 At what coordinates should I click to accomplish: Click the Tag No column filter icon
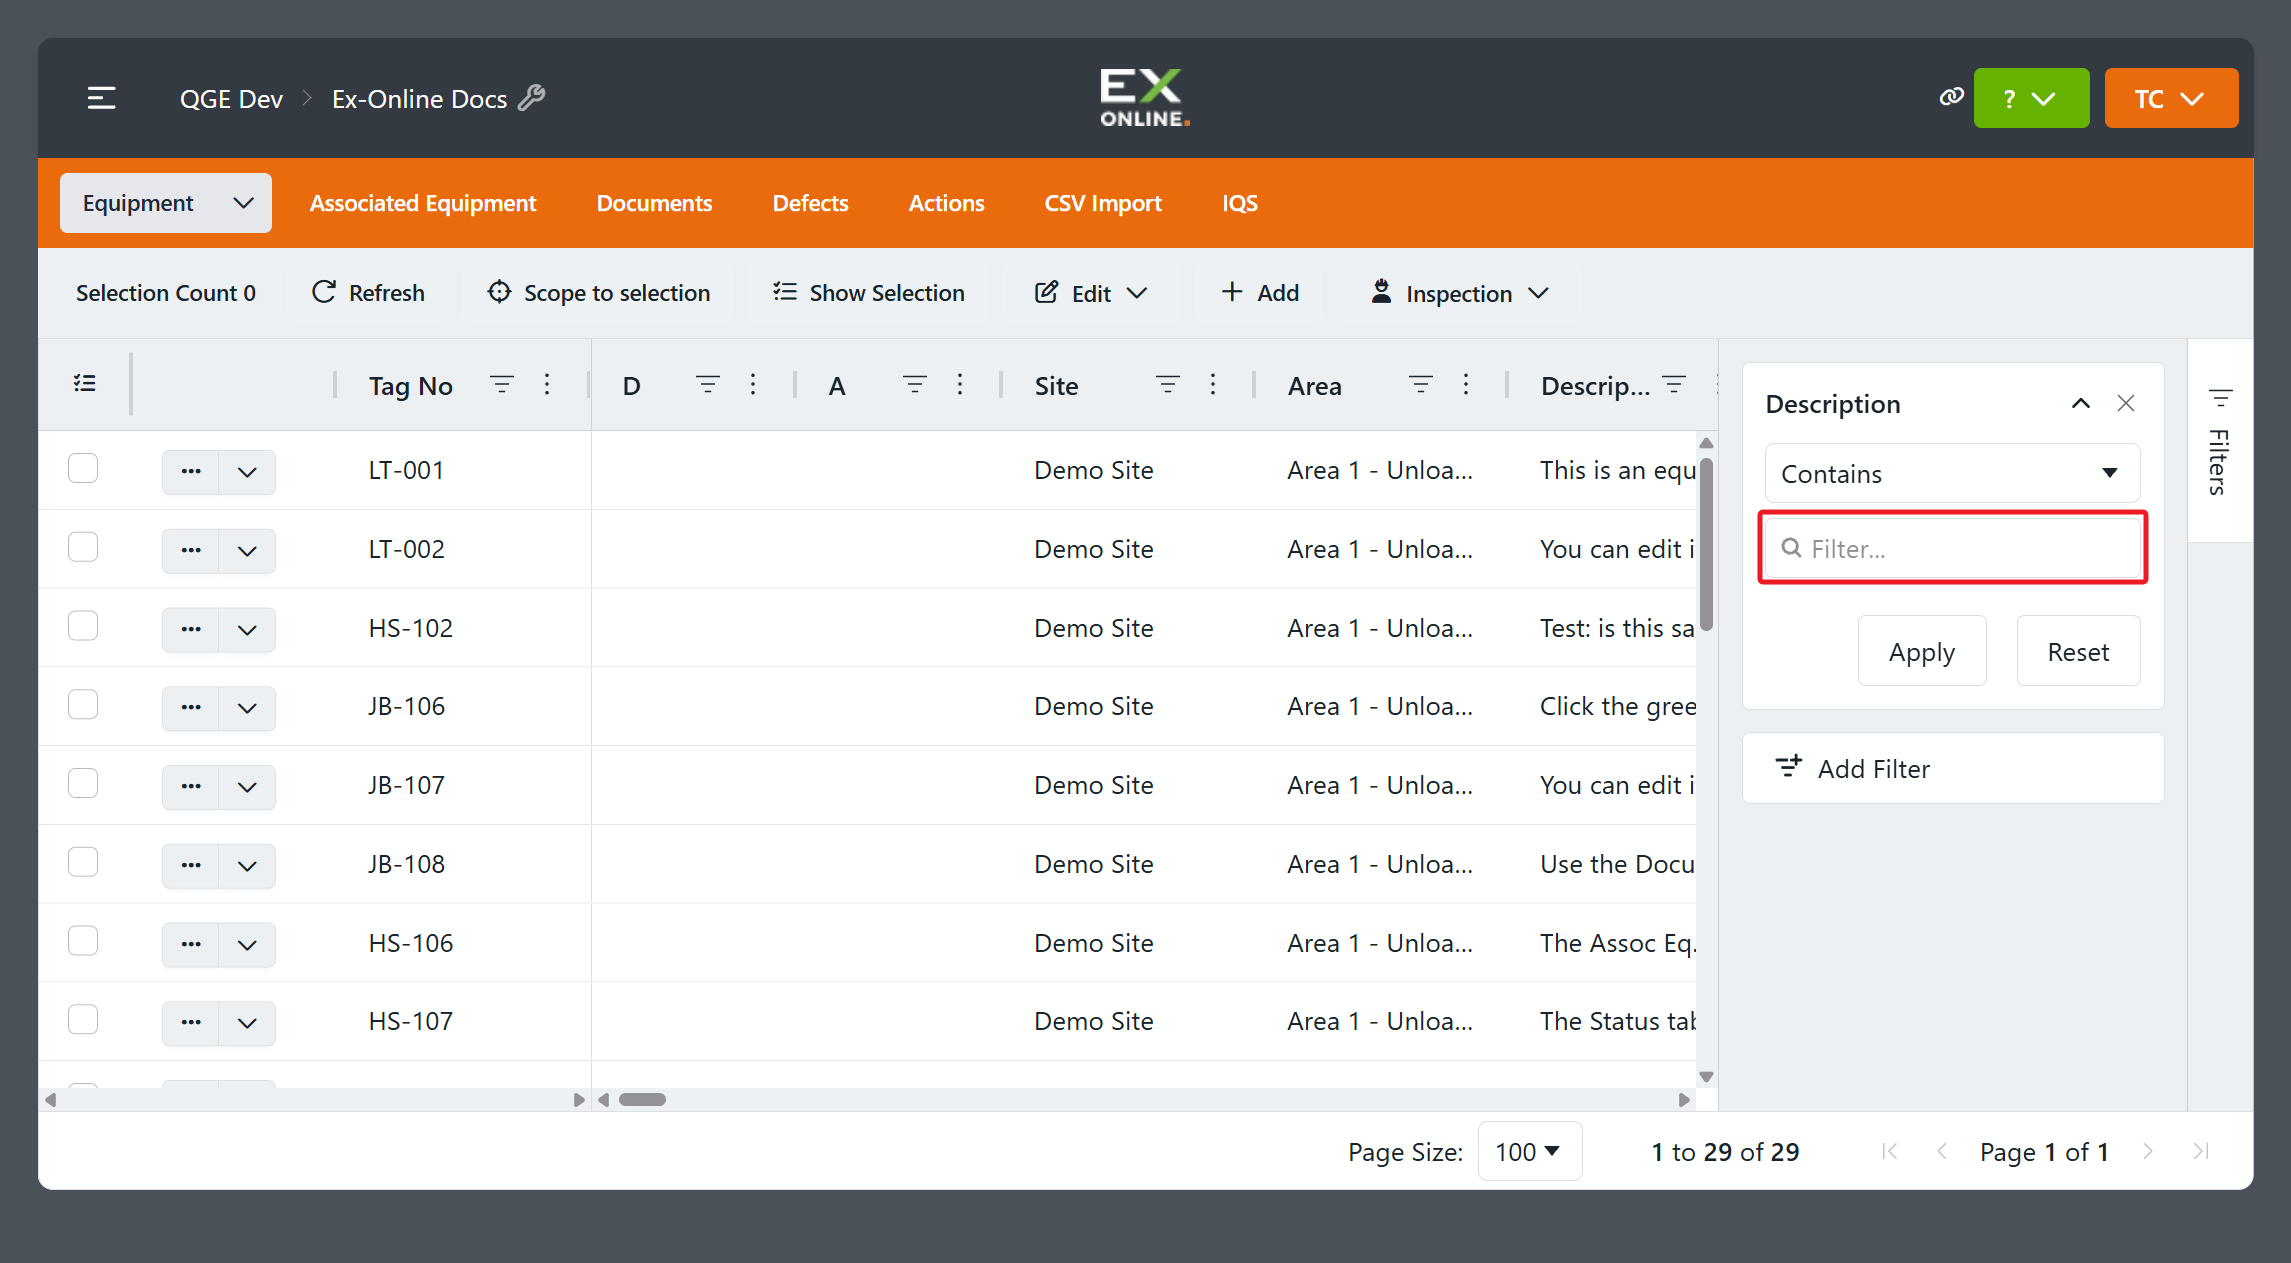[x=502, y=385]
